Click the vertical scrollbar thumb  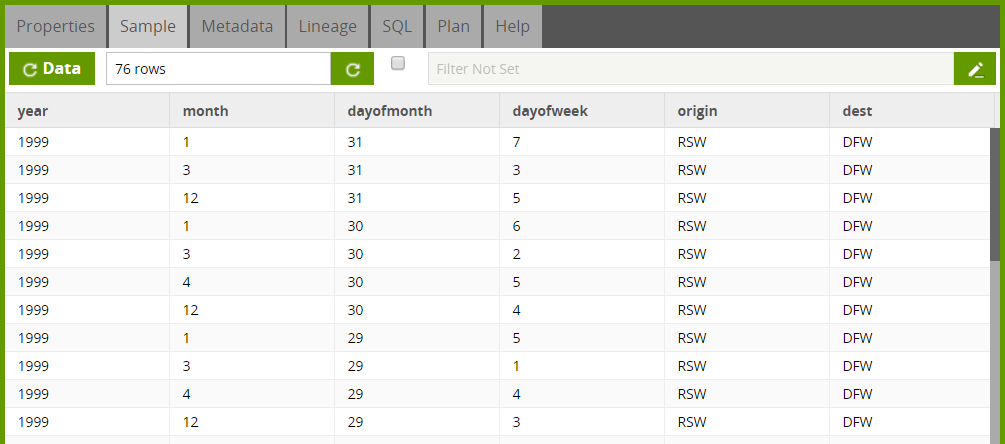994,194
